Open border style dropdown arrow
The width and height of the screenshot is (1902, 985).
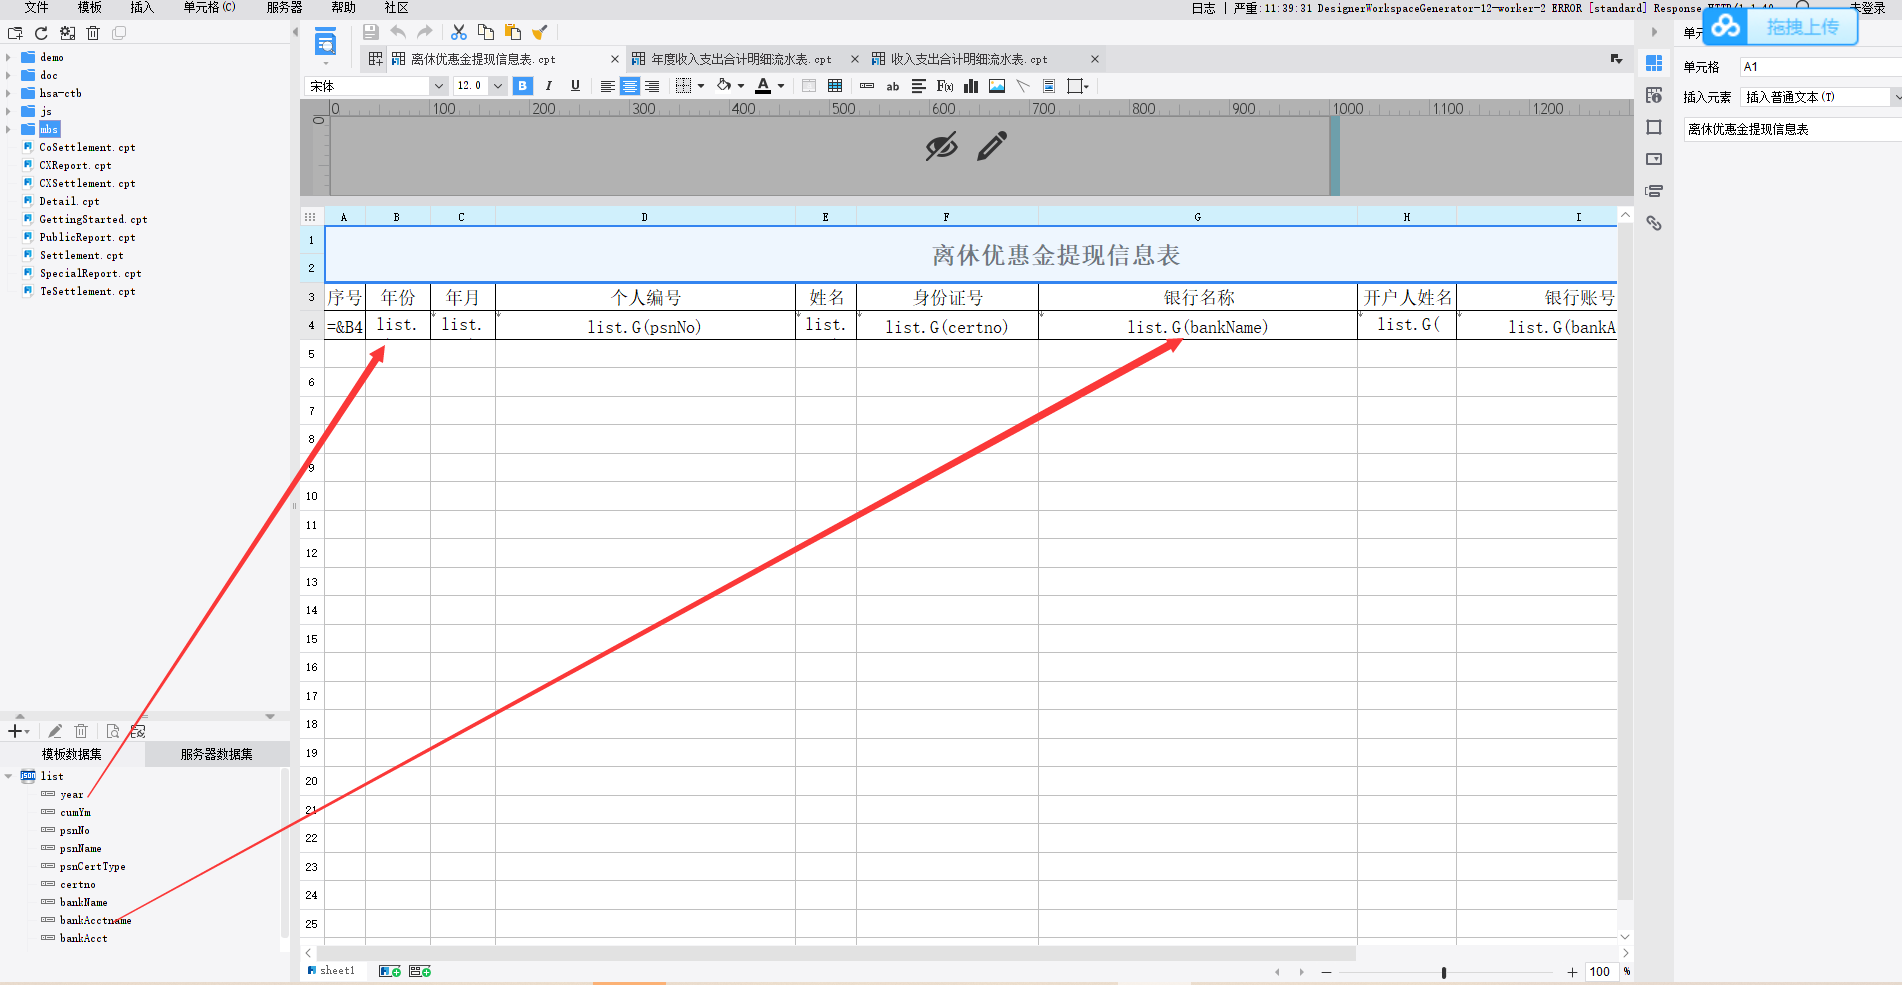(701, 86)
